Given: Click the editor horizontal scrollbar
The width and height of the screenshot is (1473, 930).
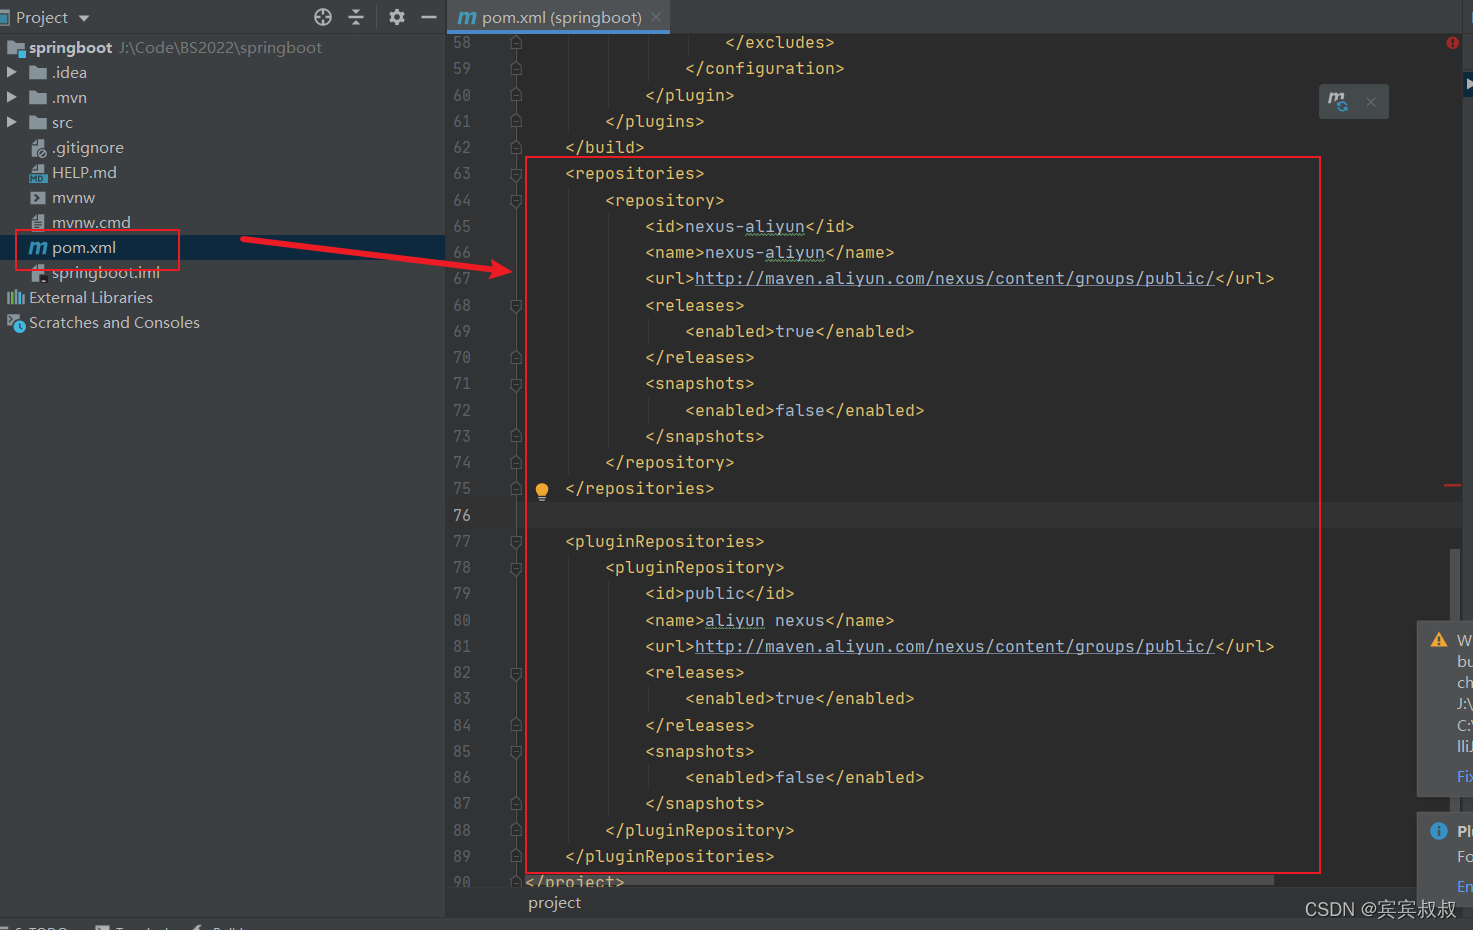Looking at the screenshot, I should pos(900,881).
